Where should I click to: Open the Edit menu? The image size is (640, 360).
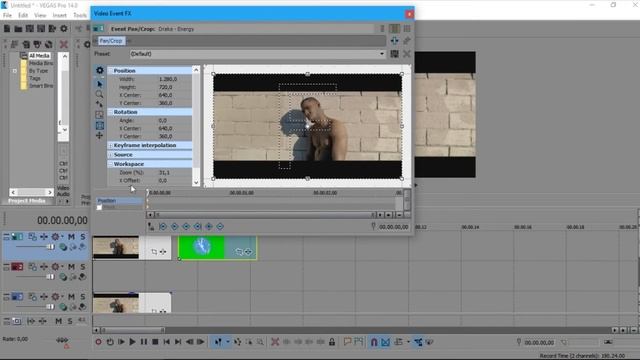coord(23,15)
